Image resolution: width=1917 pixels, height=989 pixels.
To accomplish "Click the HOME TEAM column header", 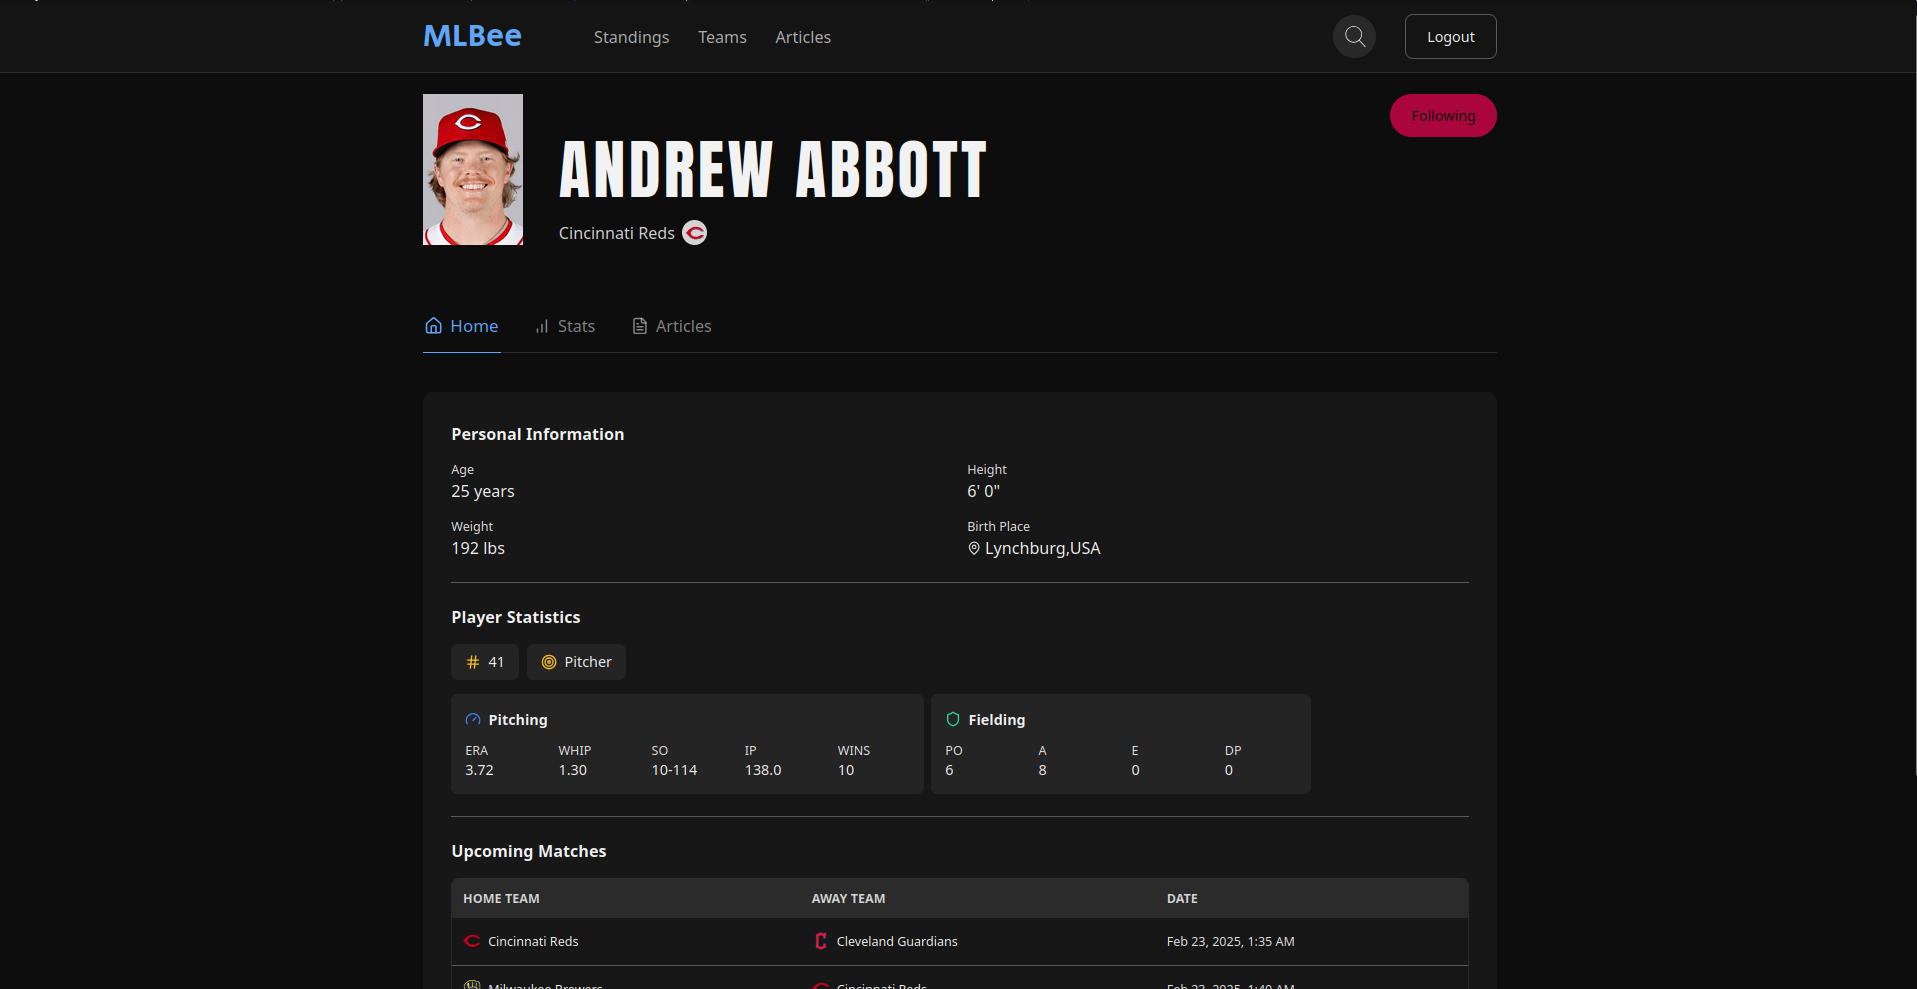I will click(x=501, y=899).
